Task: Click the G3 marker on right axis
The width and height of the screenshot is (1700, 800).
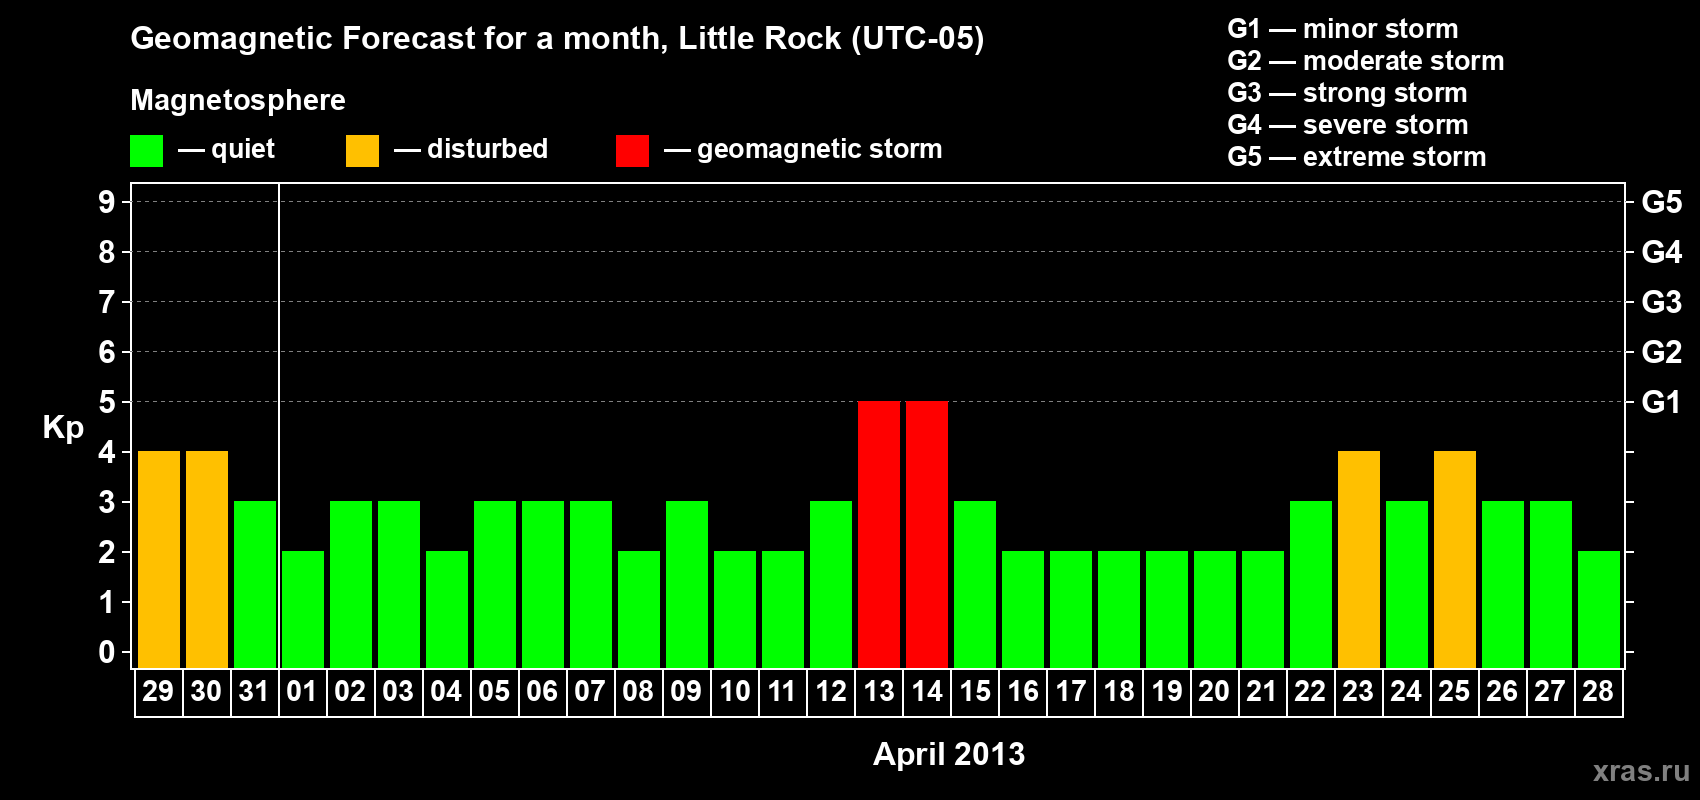Action: 1661,302
